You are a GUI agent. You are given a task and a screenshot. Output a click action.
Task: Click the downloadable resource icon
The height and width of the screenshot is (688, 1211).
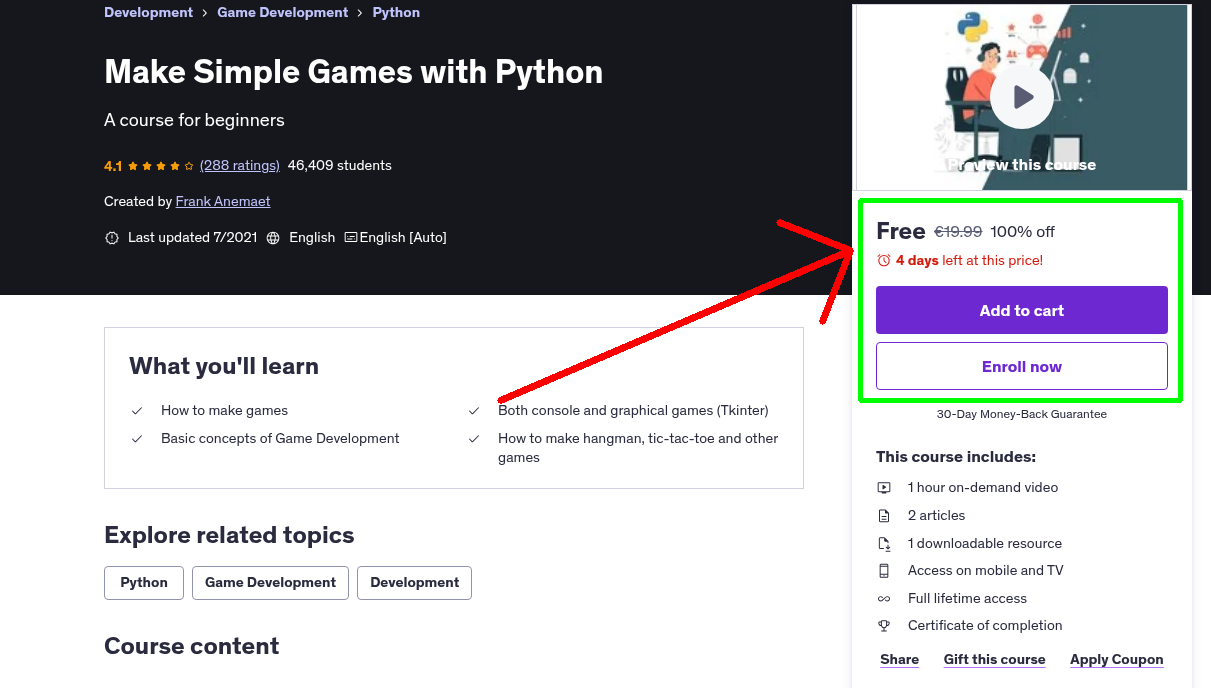[x=884, y=544]
